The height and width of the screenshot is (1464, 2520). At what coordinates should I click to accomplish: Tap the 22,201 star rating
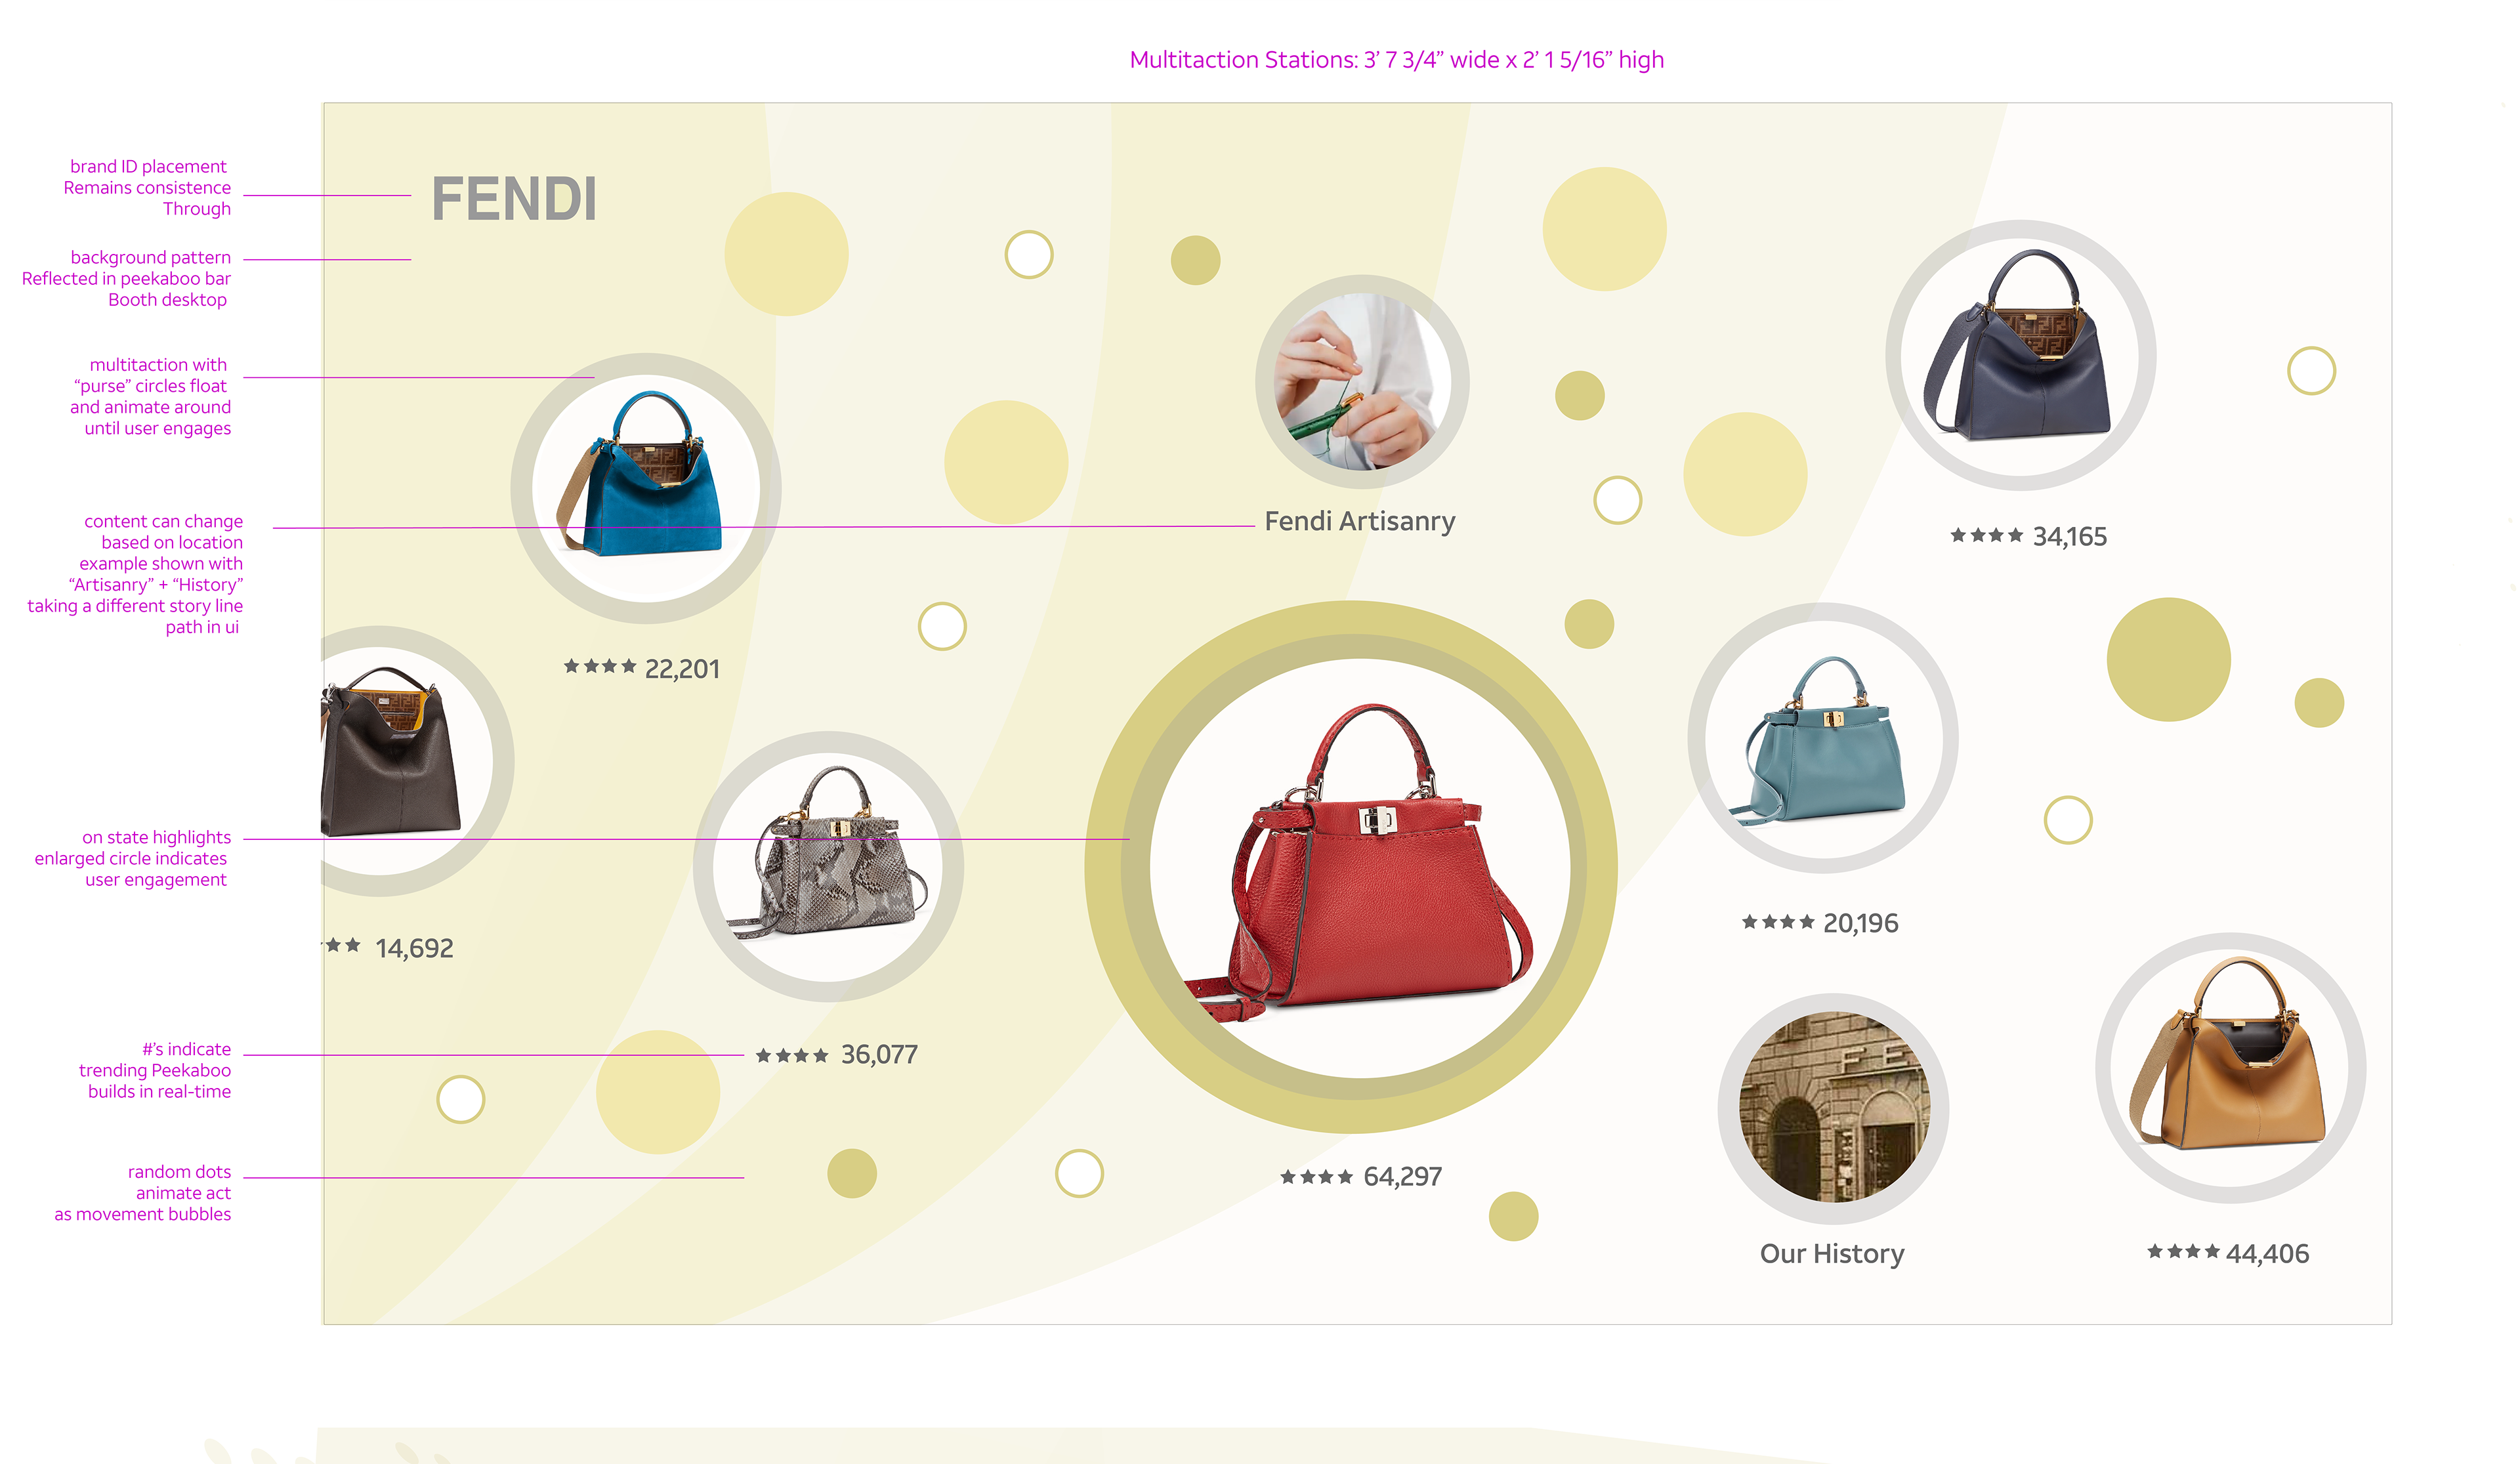click(x=642, y=668)
